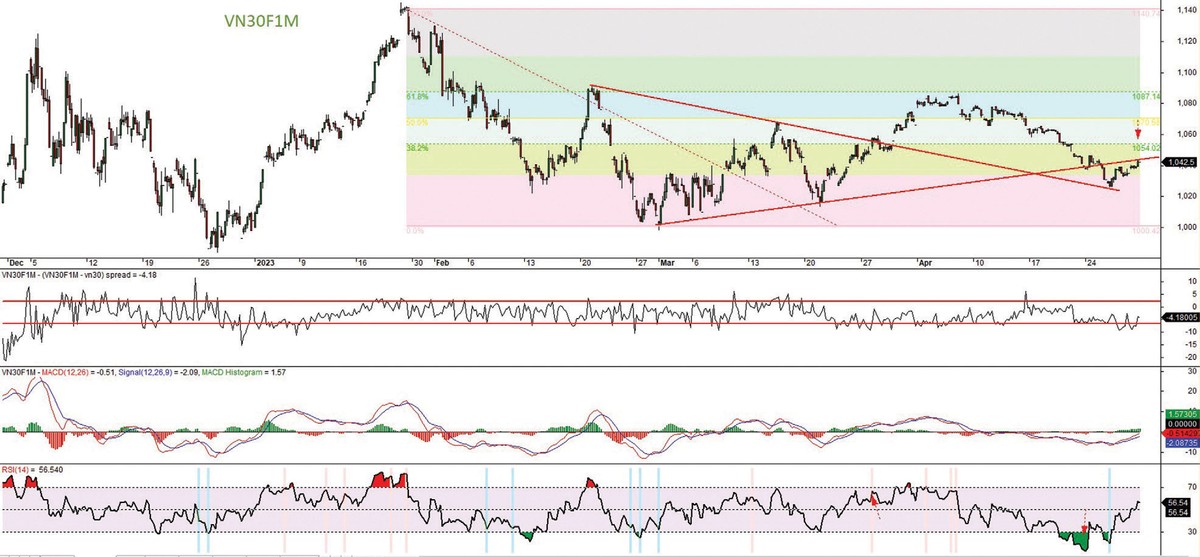Click the red down arrow near 1054.02
This screenshot has height=557, width=1200.
tap(1137, 132)
